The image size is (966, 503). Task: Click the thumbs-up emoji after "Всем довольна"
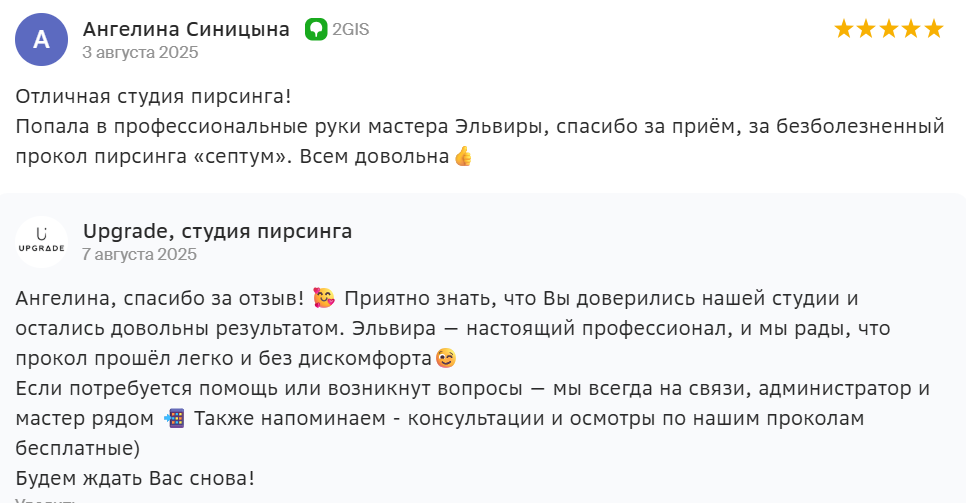(462, 156)
